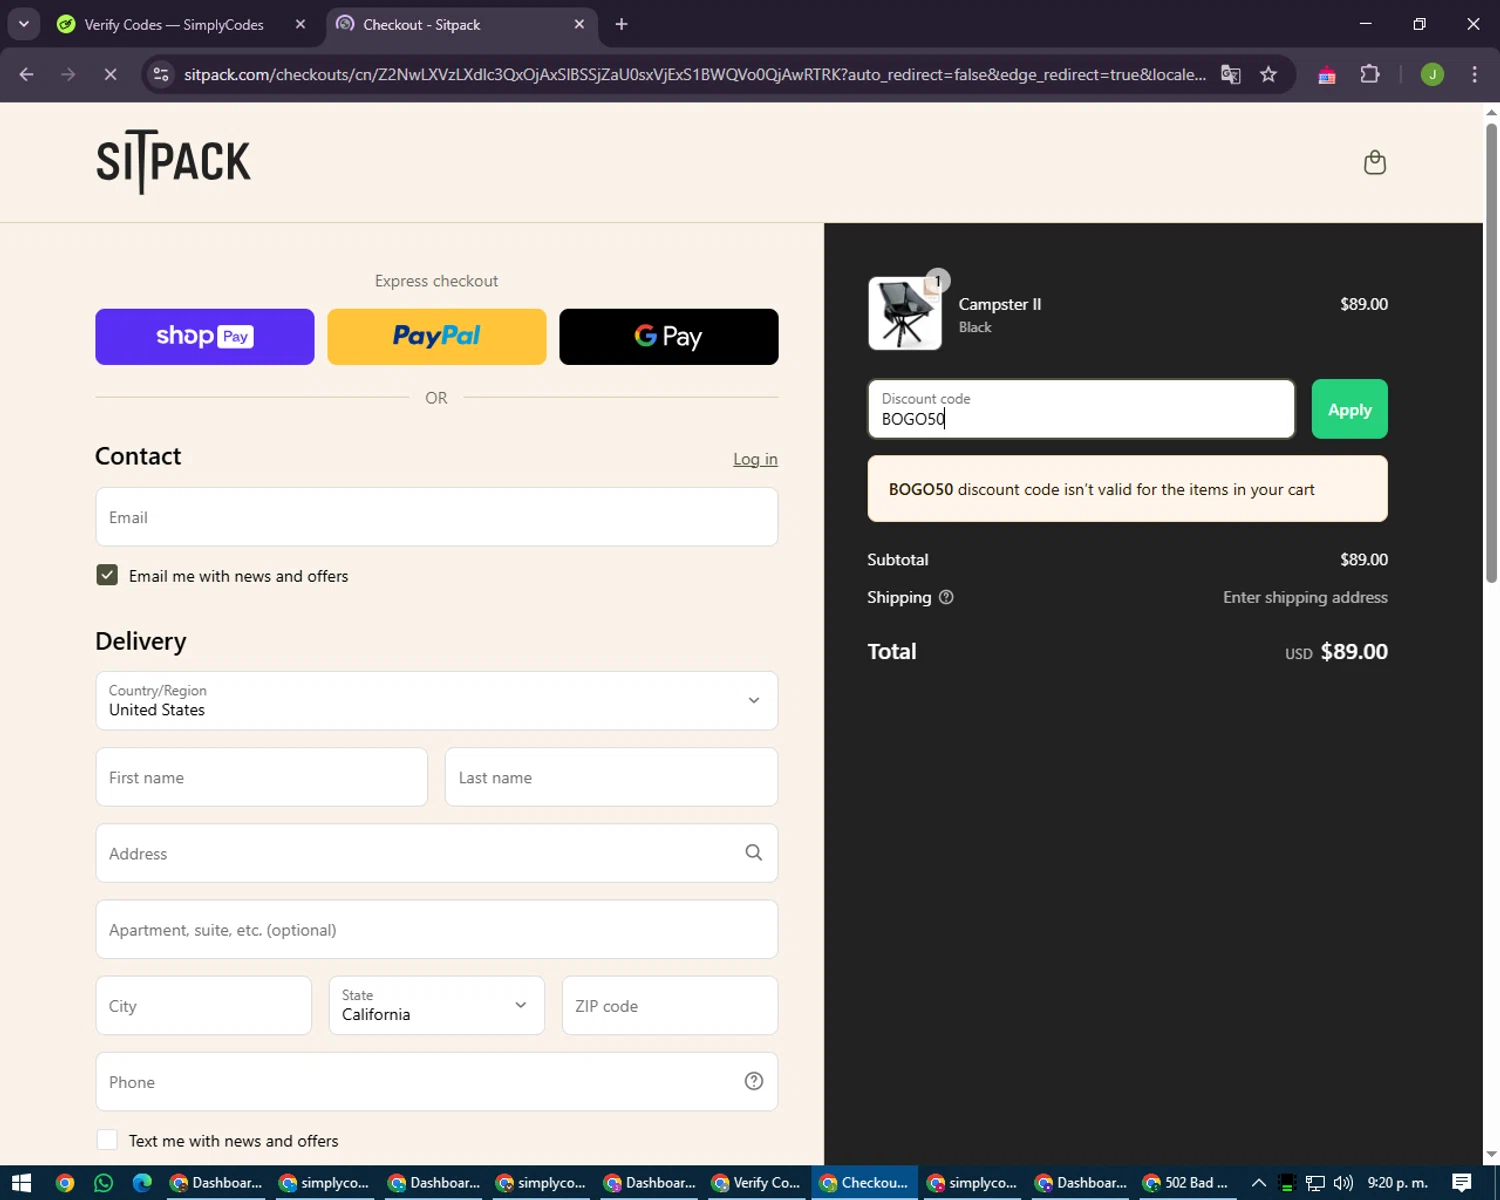
Task: Go back with the browser back arrow
Action: [27, 75]
